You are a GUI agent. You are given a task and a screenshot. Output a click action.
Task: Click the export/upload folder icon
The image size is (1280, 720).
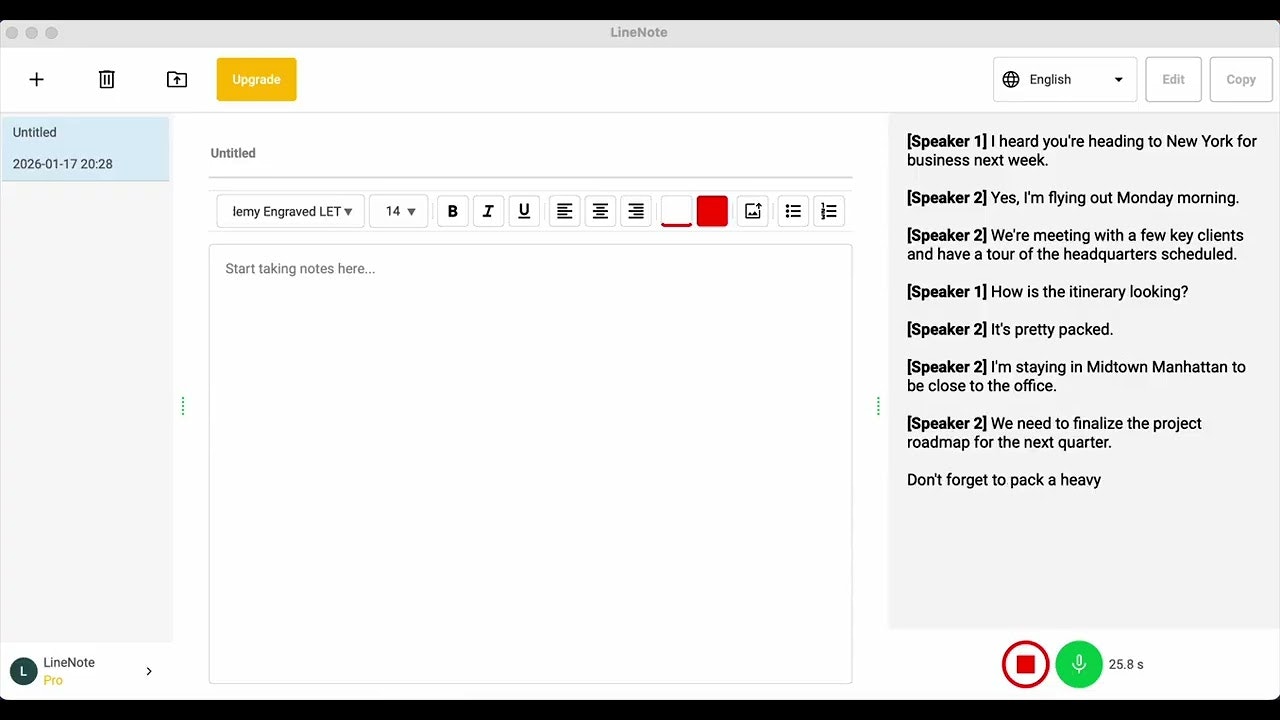tap(176, 79)
